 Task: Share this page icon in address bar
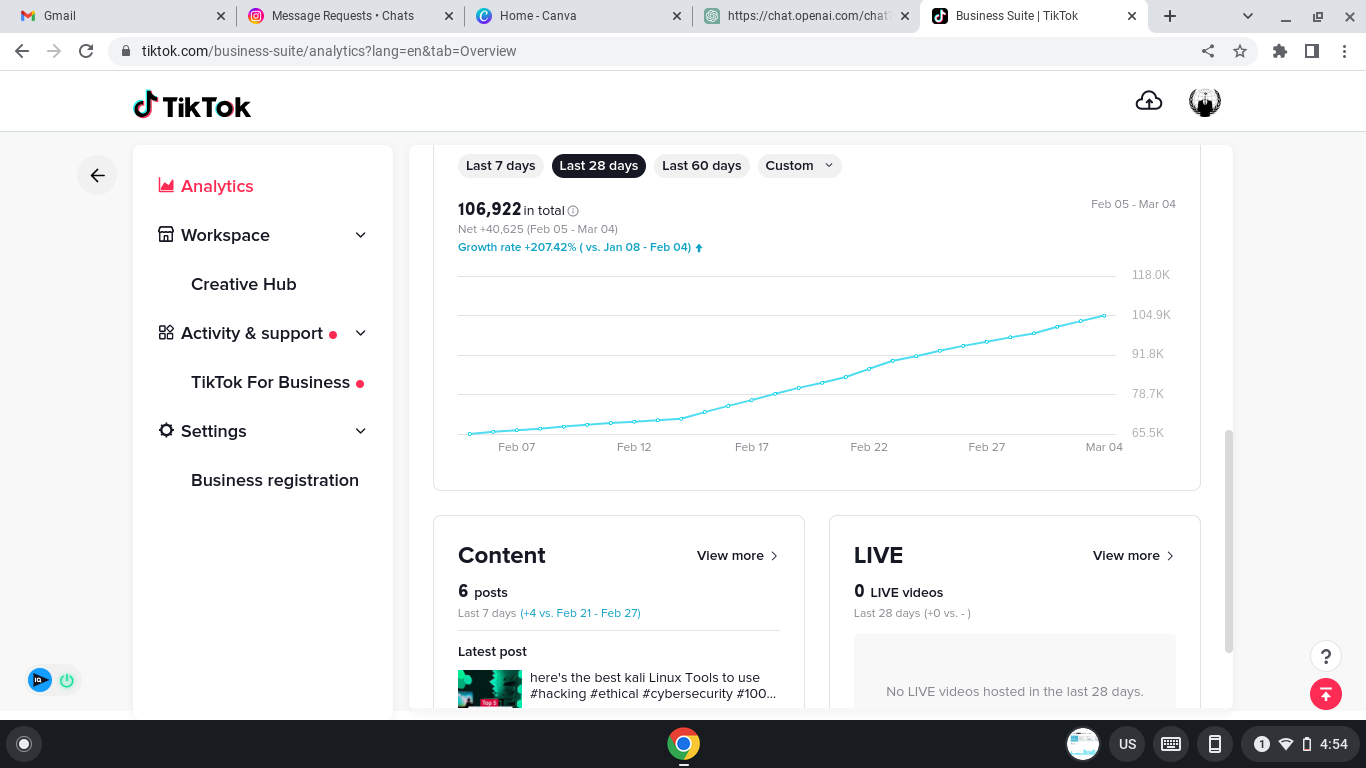tap(1208, 51)
